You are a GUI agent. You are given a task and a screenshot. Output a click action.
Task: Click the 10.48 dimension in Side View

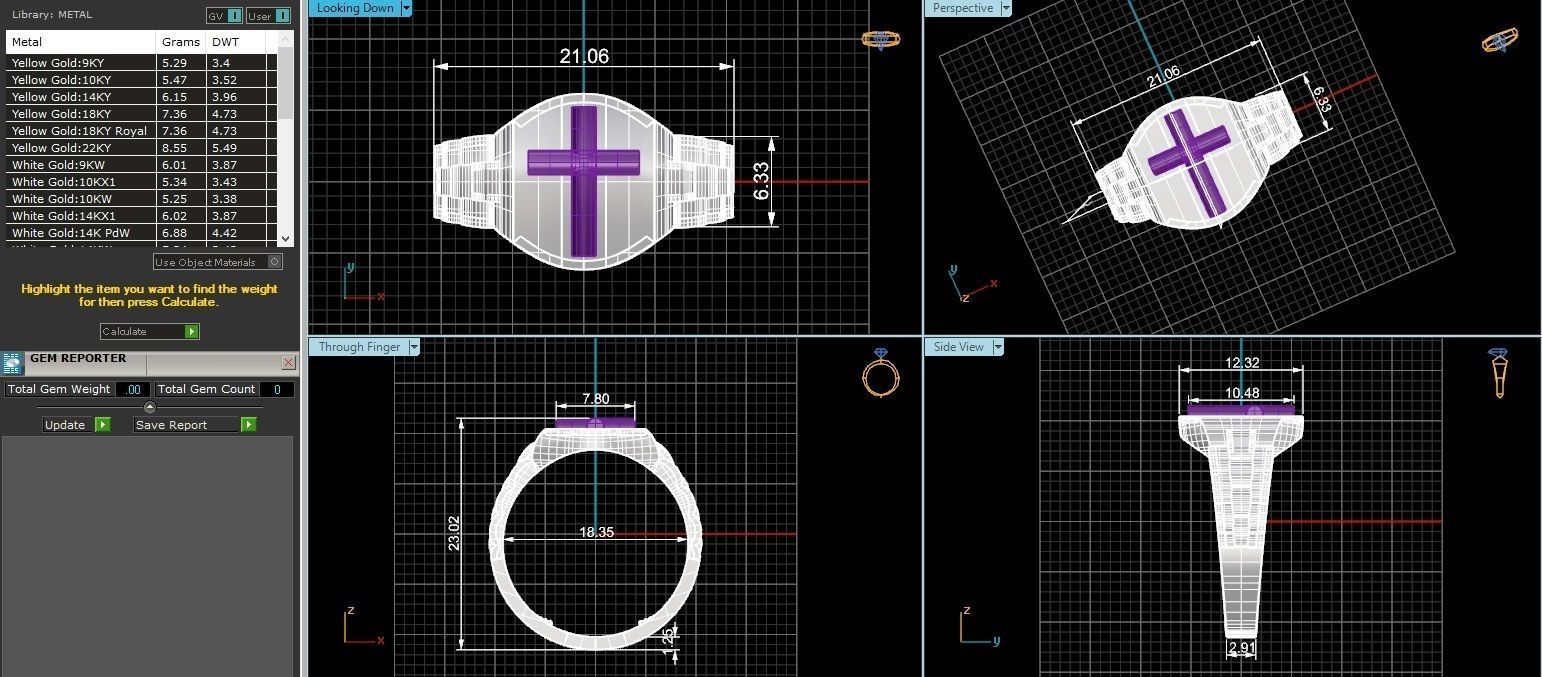pyautogui.click(x=1242, y=393)
